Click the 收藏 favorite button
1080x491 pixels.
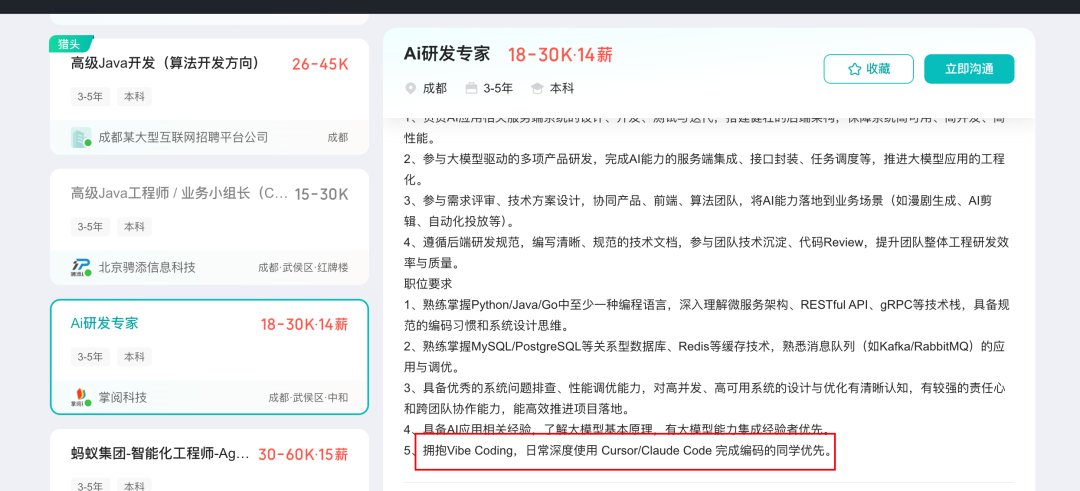point(869,69)
